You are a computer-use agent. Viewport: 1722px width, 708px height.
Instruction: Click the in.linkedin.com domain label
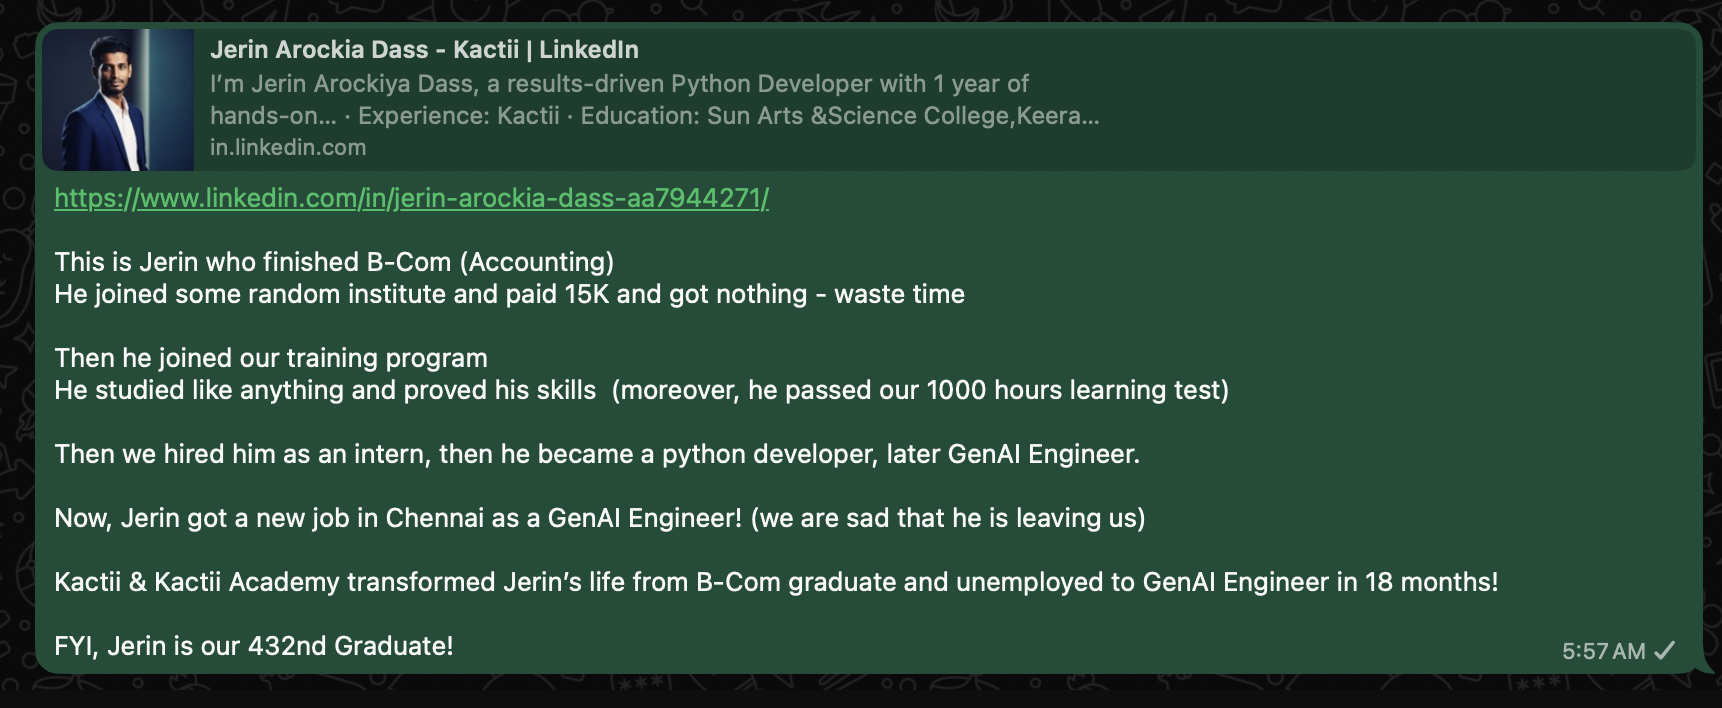(288, 147)
